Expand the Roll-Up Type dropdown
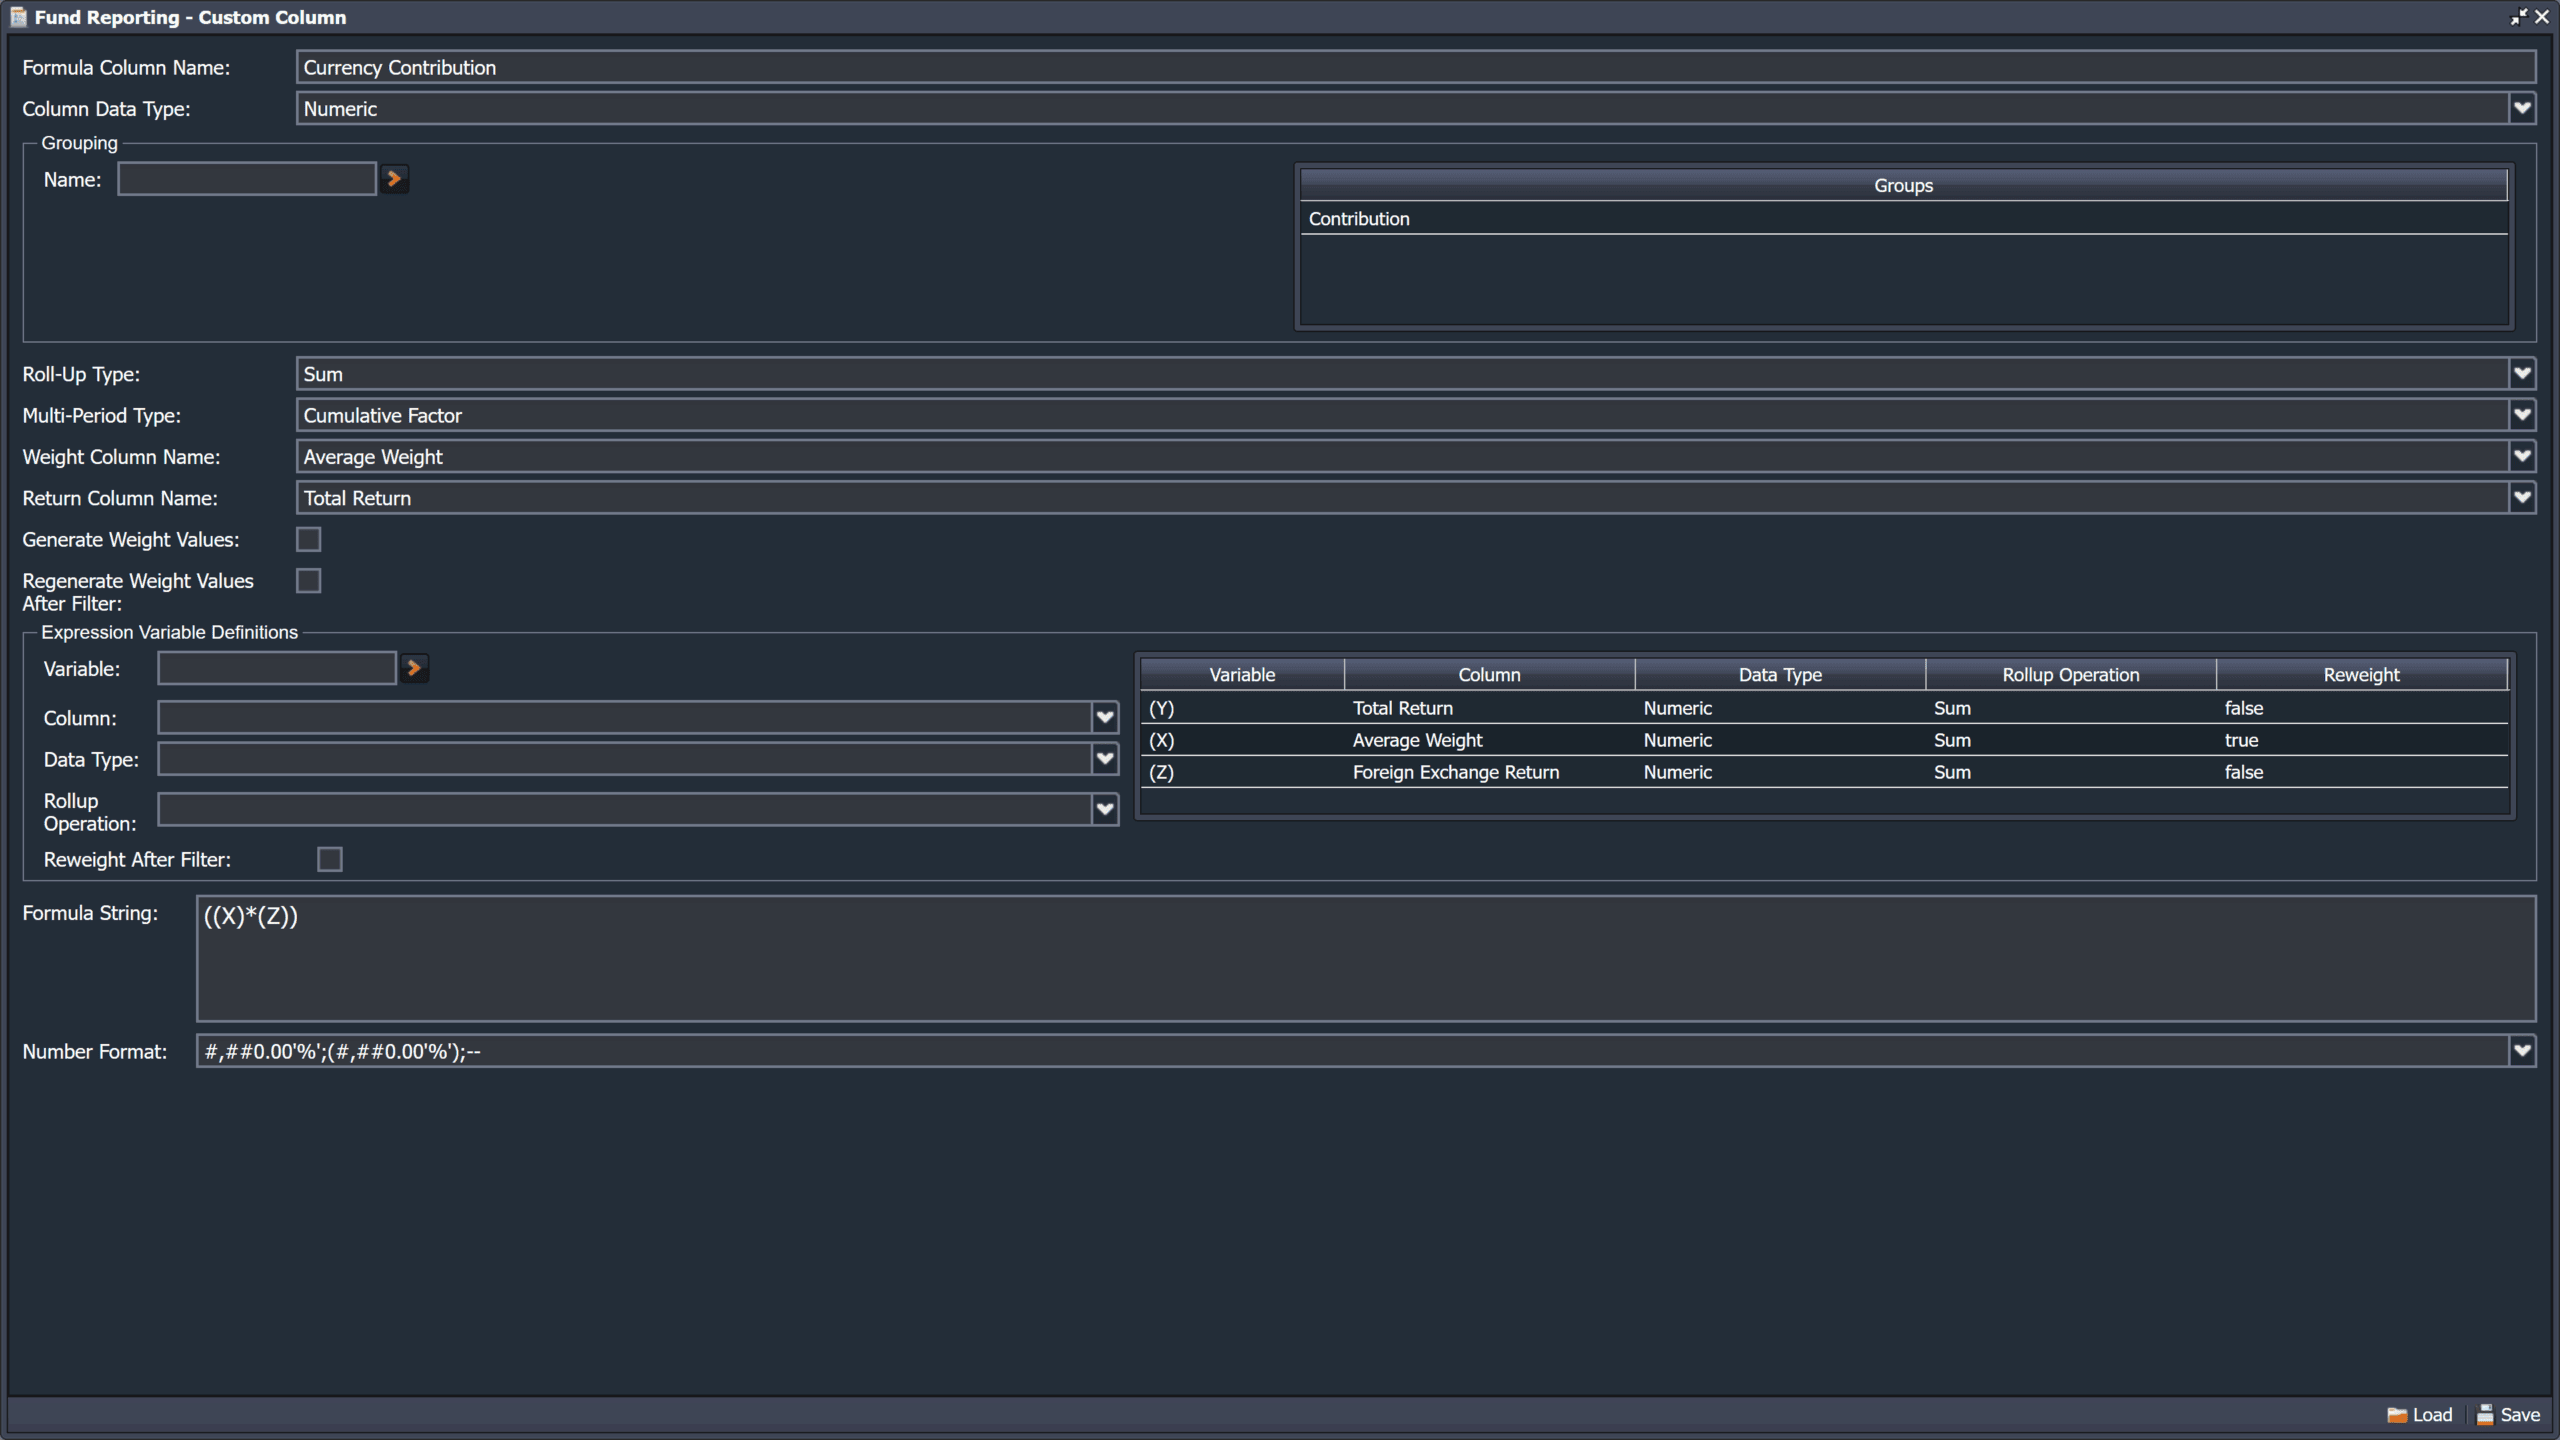Image resolution: width=2560 pixels, height=1440 pixels. 2522,374
